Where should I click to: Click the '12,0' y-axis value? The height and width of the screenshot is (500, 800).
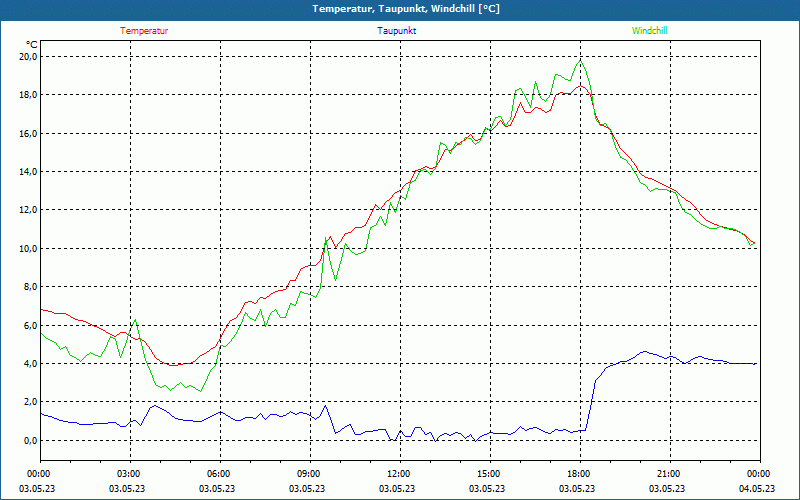tap(29, 210)
